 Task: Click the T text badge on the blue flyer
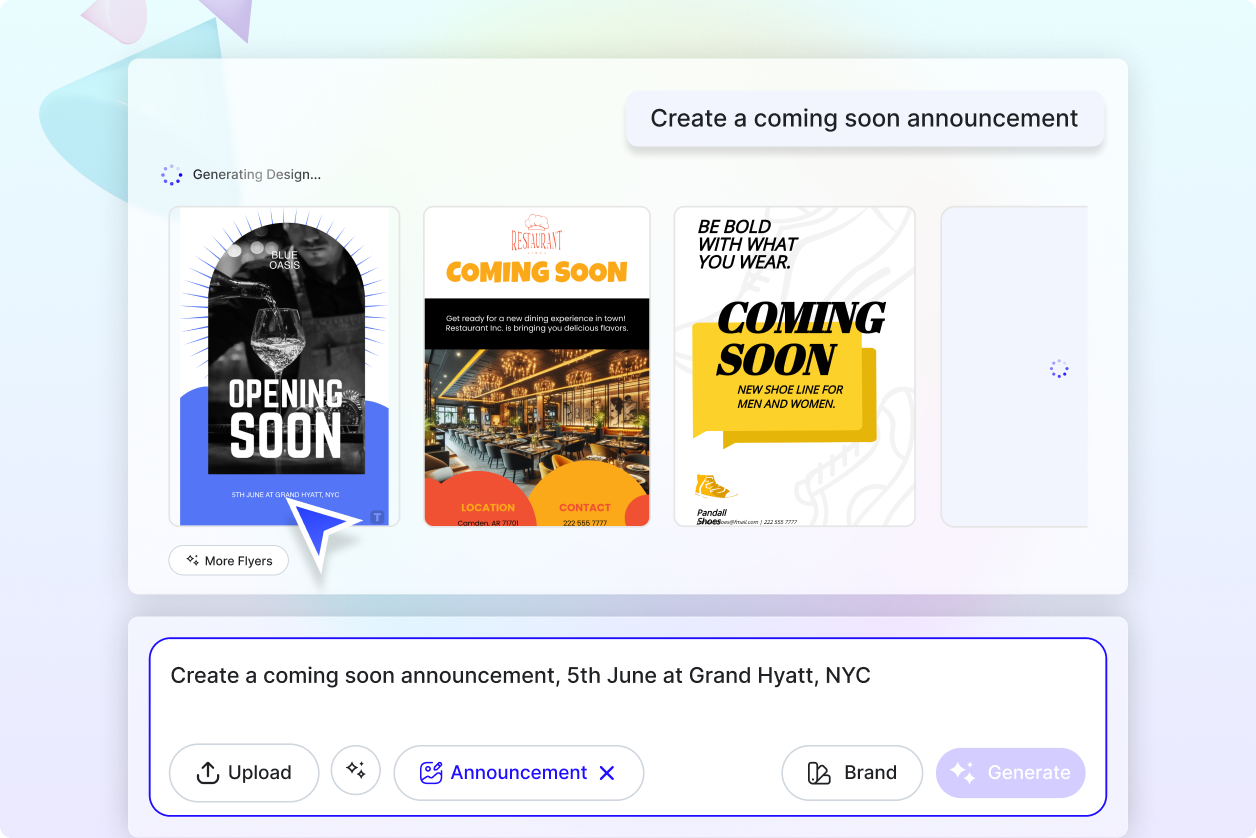click(x=377, y=517)
